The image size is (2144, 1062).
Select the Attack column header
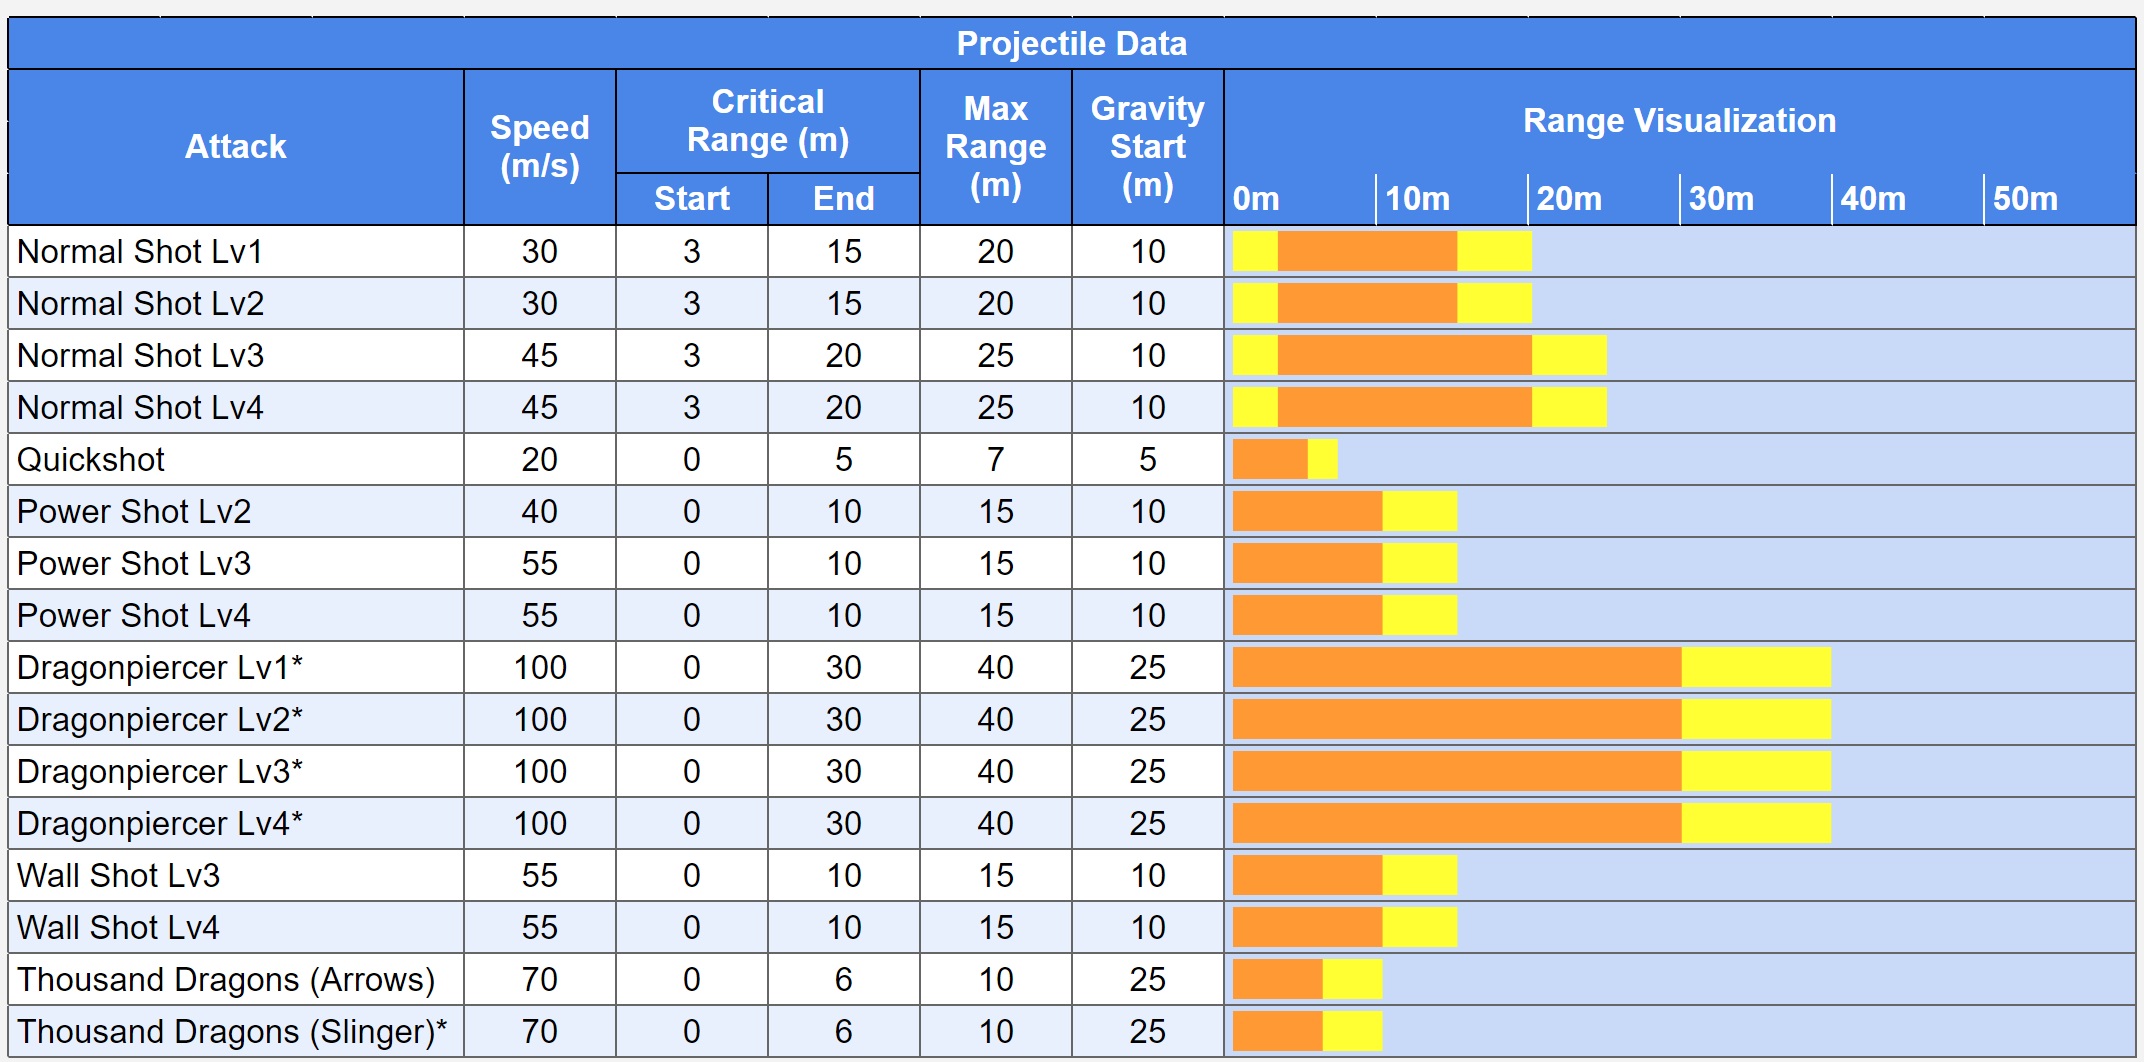[236, 147]
